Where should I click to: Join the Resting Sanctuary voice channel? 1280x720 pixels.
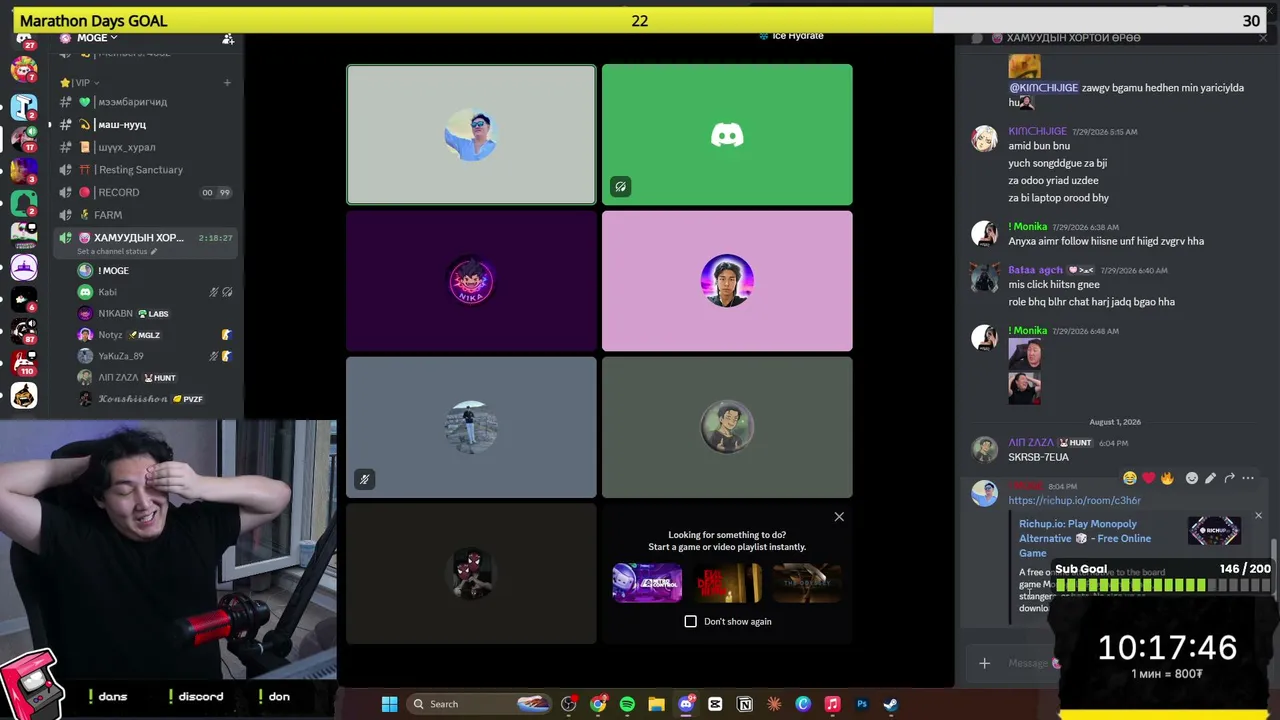(x=145, y=170)
